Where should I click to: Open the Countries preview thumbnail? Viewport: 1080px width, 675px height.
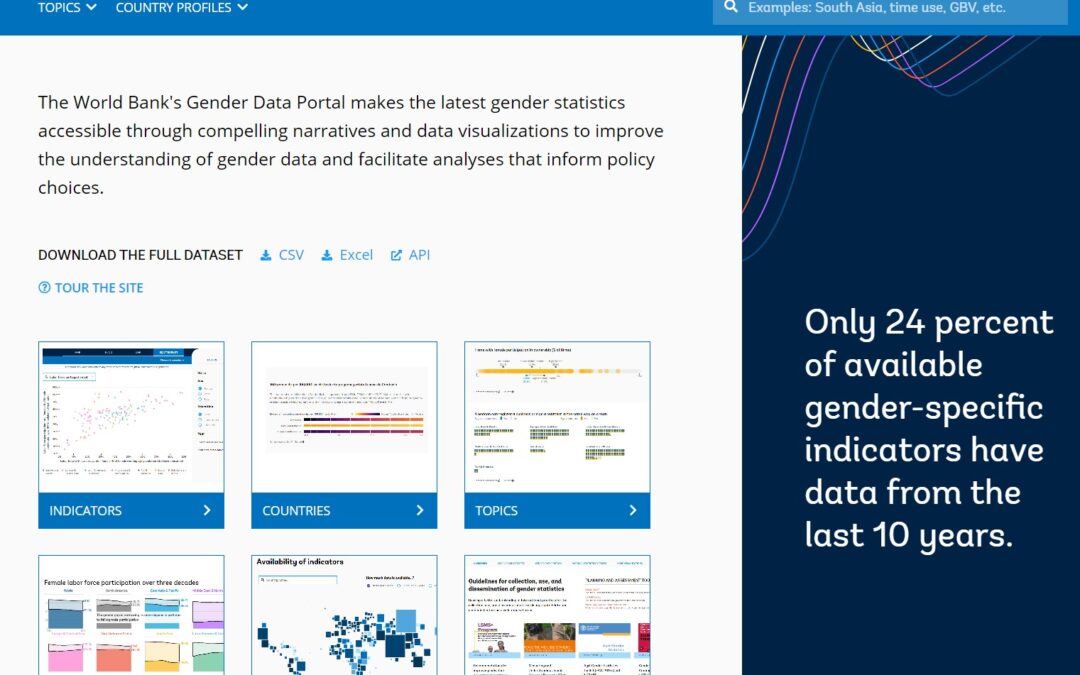[x=344, y=417]
